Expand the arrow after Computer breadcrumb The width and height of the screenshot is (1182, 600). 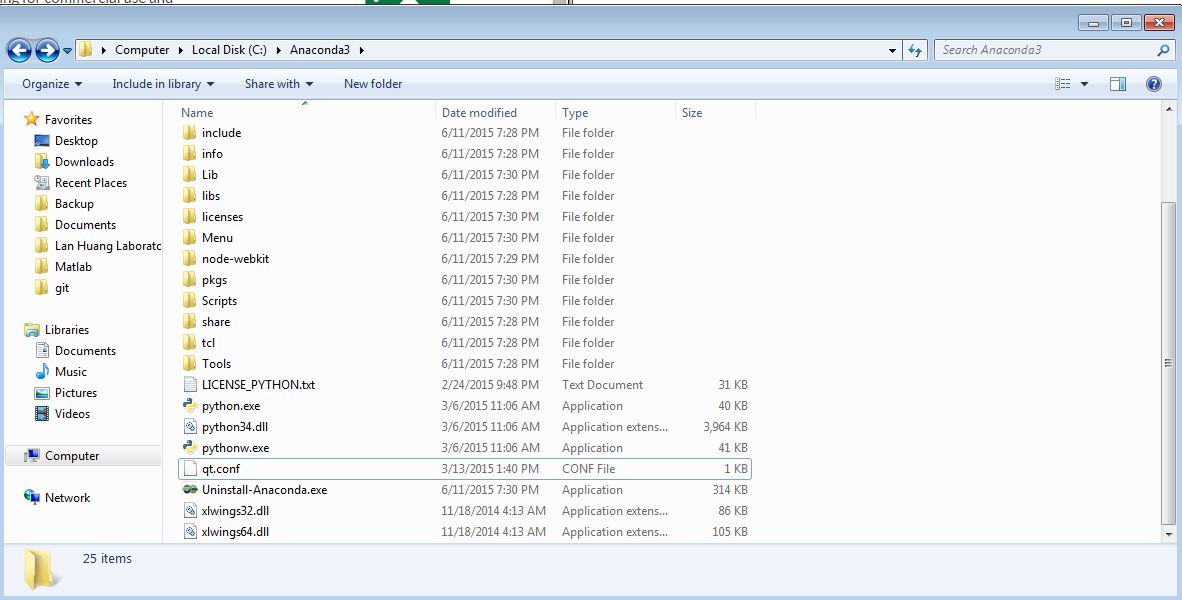click(181, 50)
